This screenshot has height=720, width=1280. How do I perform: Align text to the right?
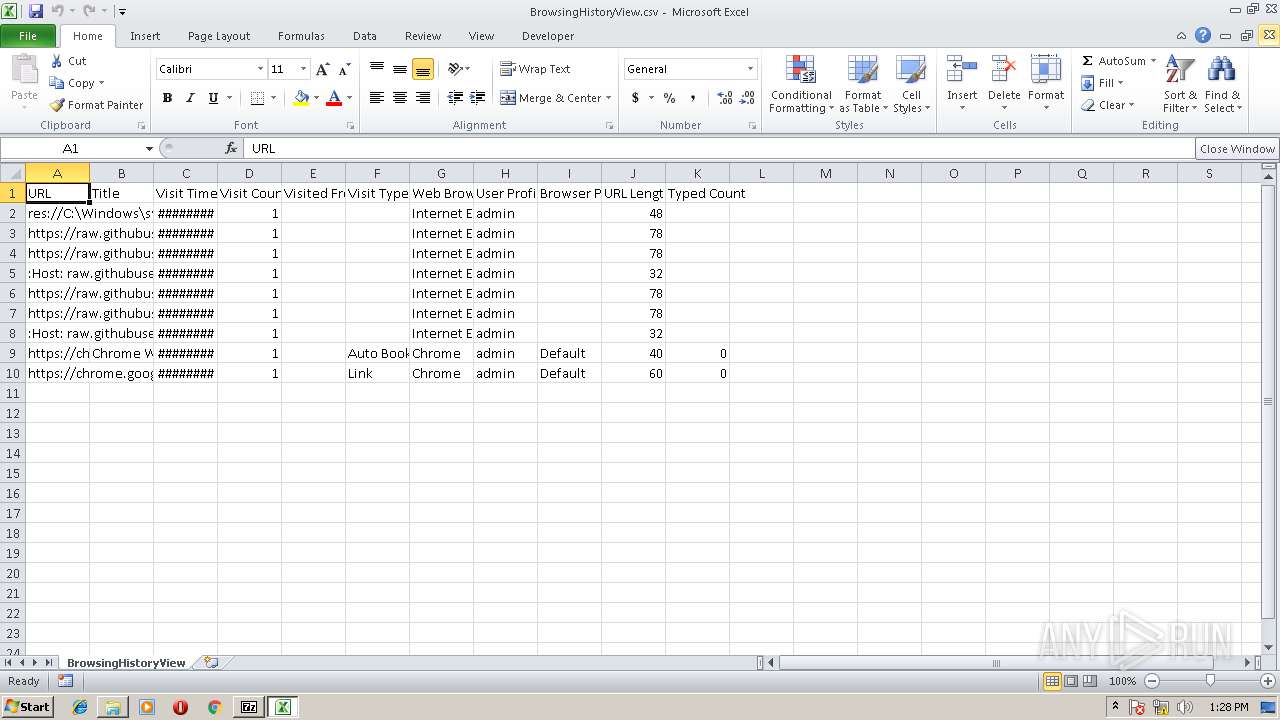(423, 98)
